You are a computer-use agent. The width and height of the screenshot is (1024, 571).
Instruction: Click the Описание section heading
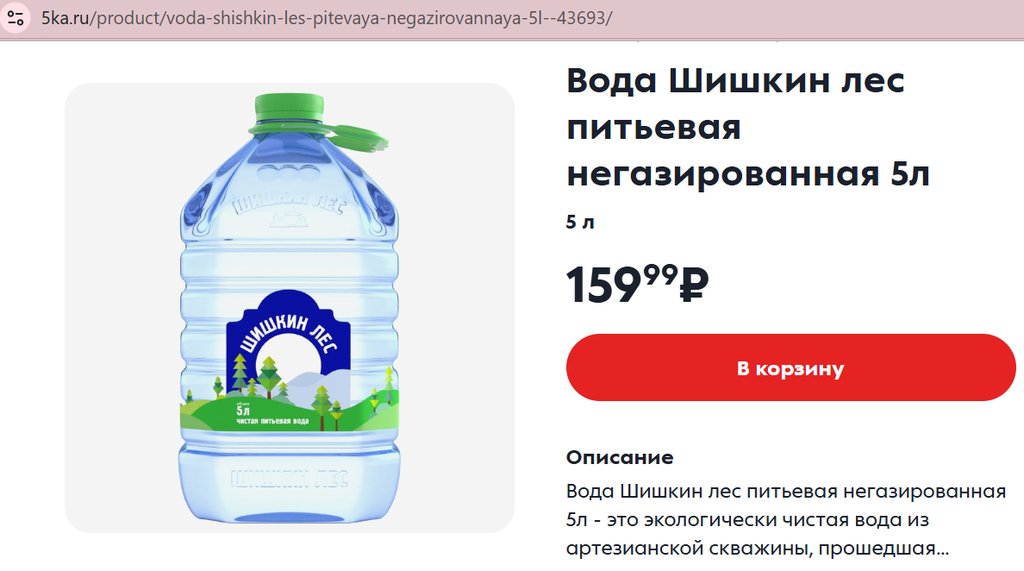click(x=620, y=457)
